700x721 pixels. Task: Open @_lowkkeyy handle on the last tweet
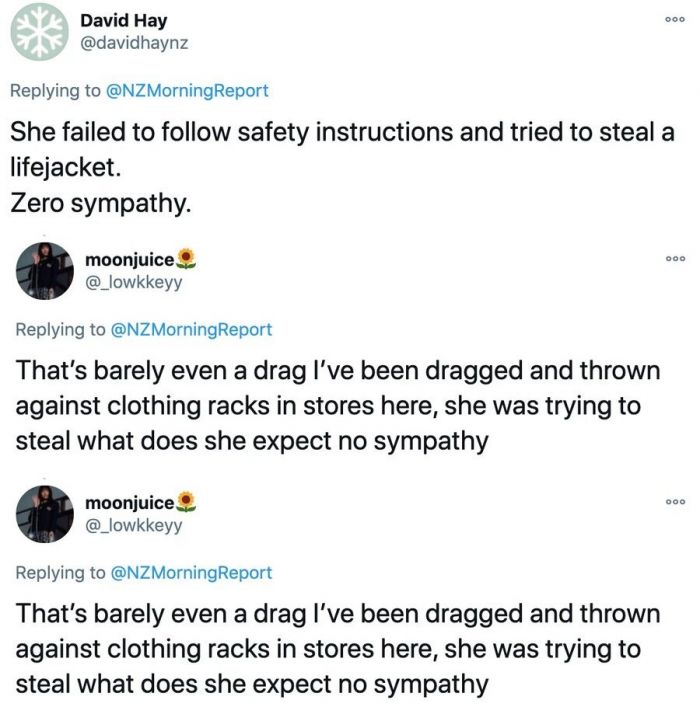(134, 525)
